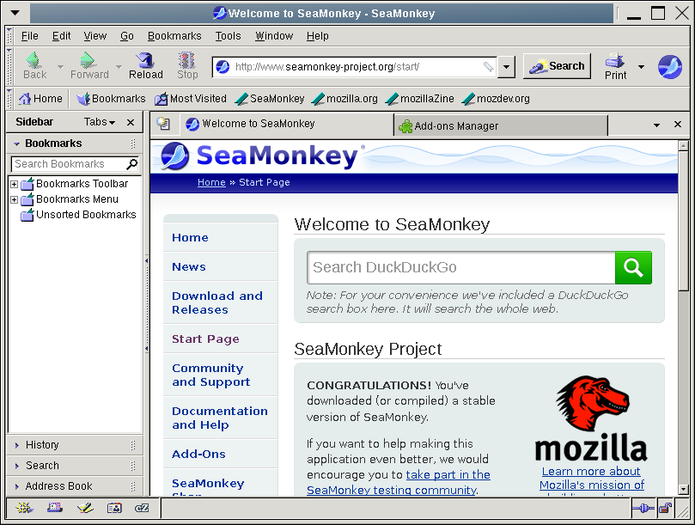Open the URL bar history dropdown
The height and width of the screenshot is (525, 695).
(x=506, y=67)
